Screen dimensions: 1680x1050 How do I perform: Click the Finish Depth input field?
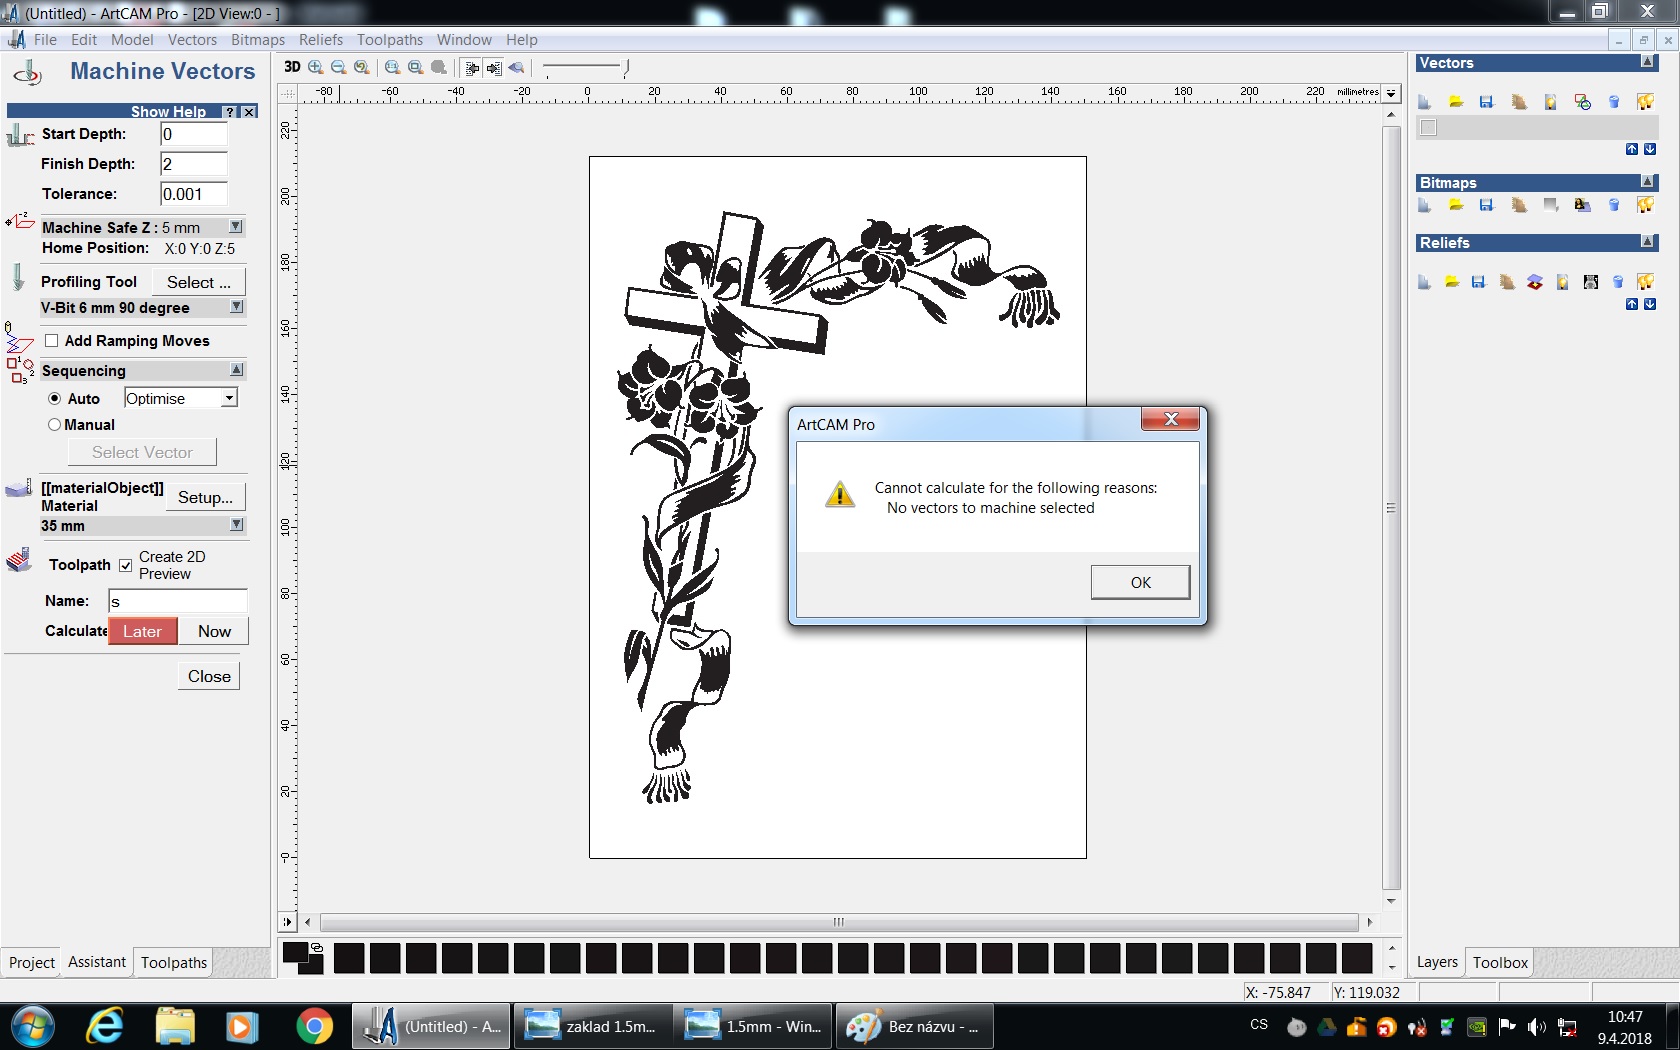[x=194, y=164]
